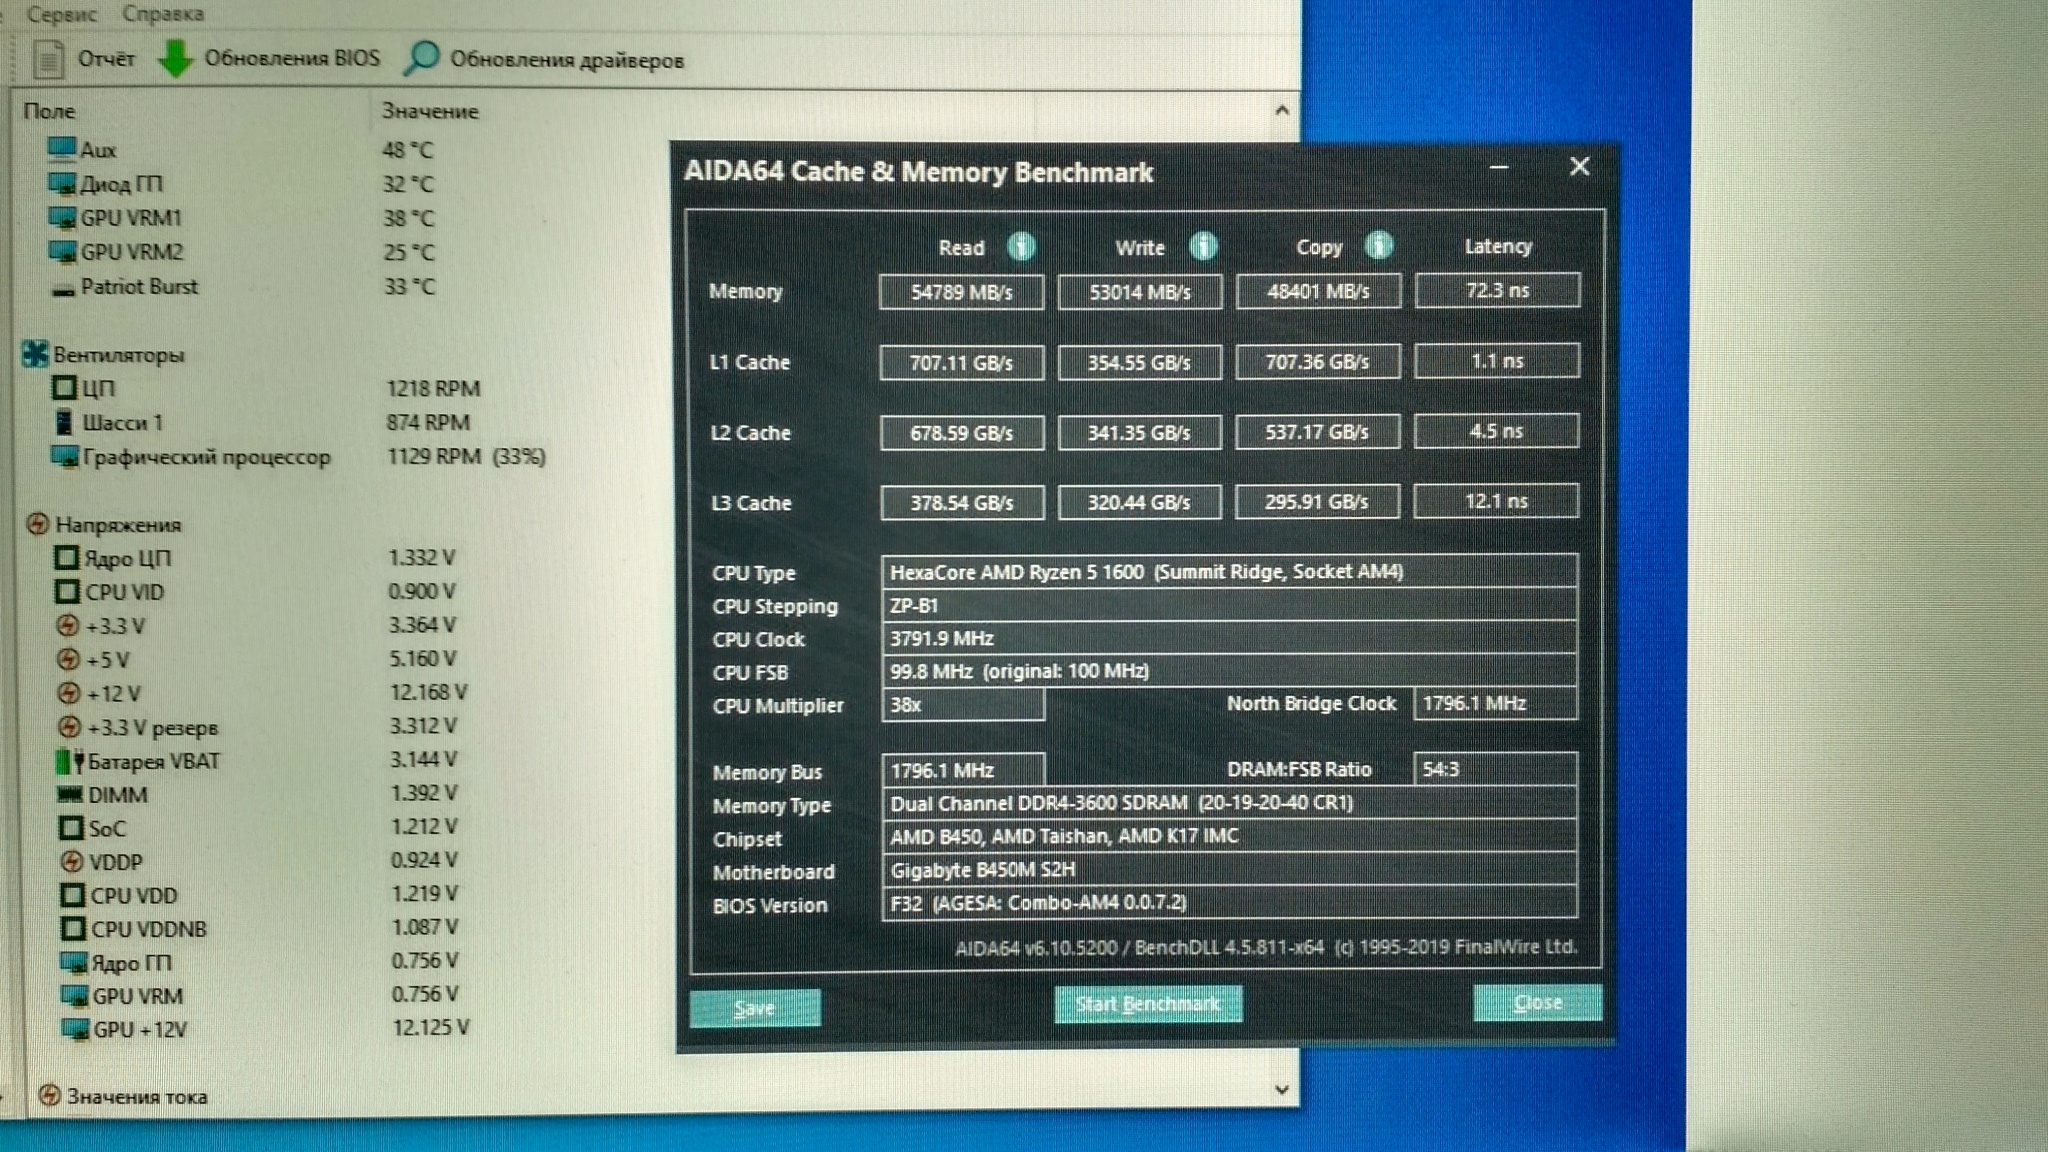2048x1152 pixels.
Task: Select the Шасси 1 fan icon
Action: [64, 422]
